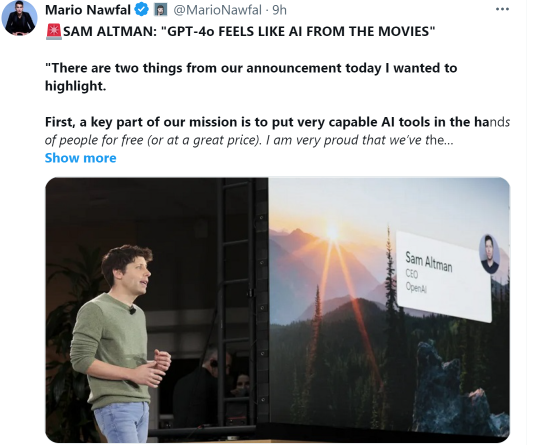Click the small affiliate badge beside the checkmark
550x445 pixels.
(x=161, y=10)
